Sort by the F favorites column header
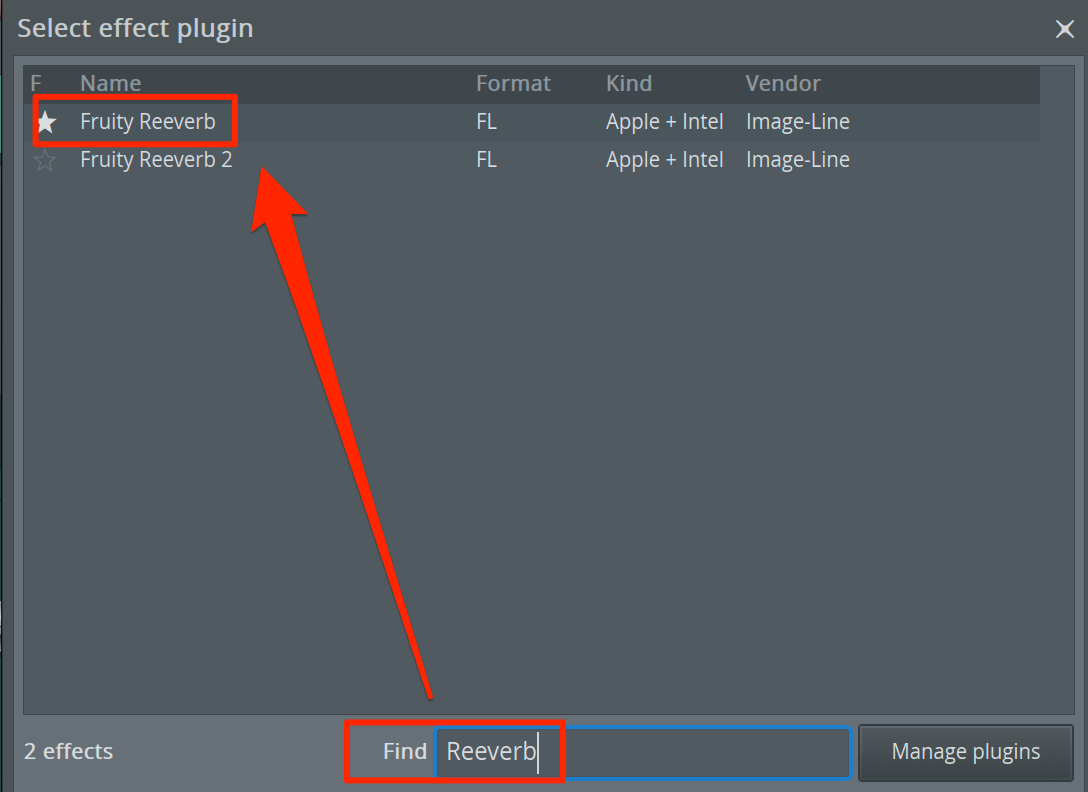1088x792 pixels. [x=36, y=83]
